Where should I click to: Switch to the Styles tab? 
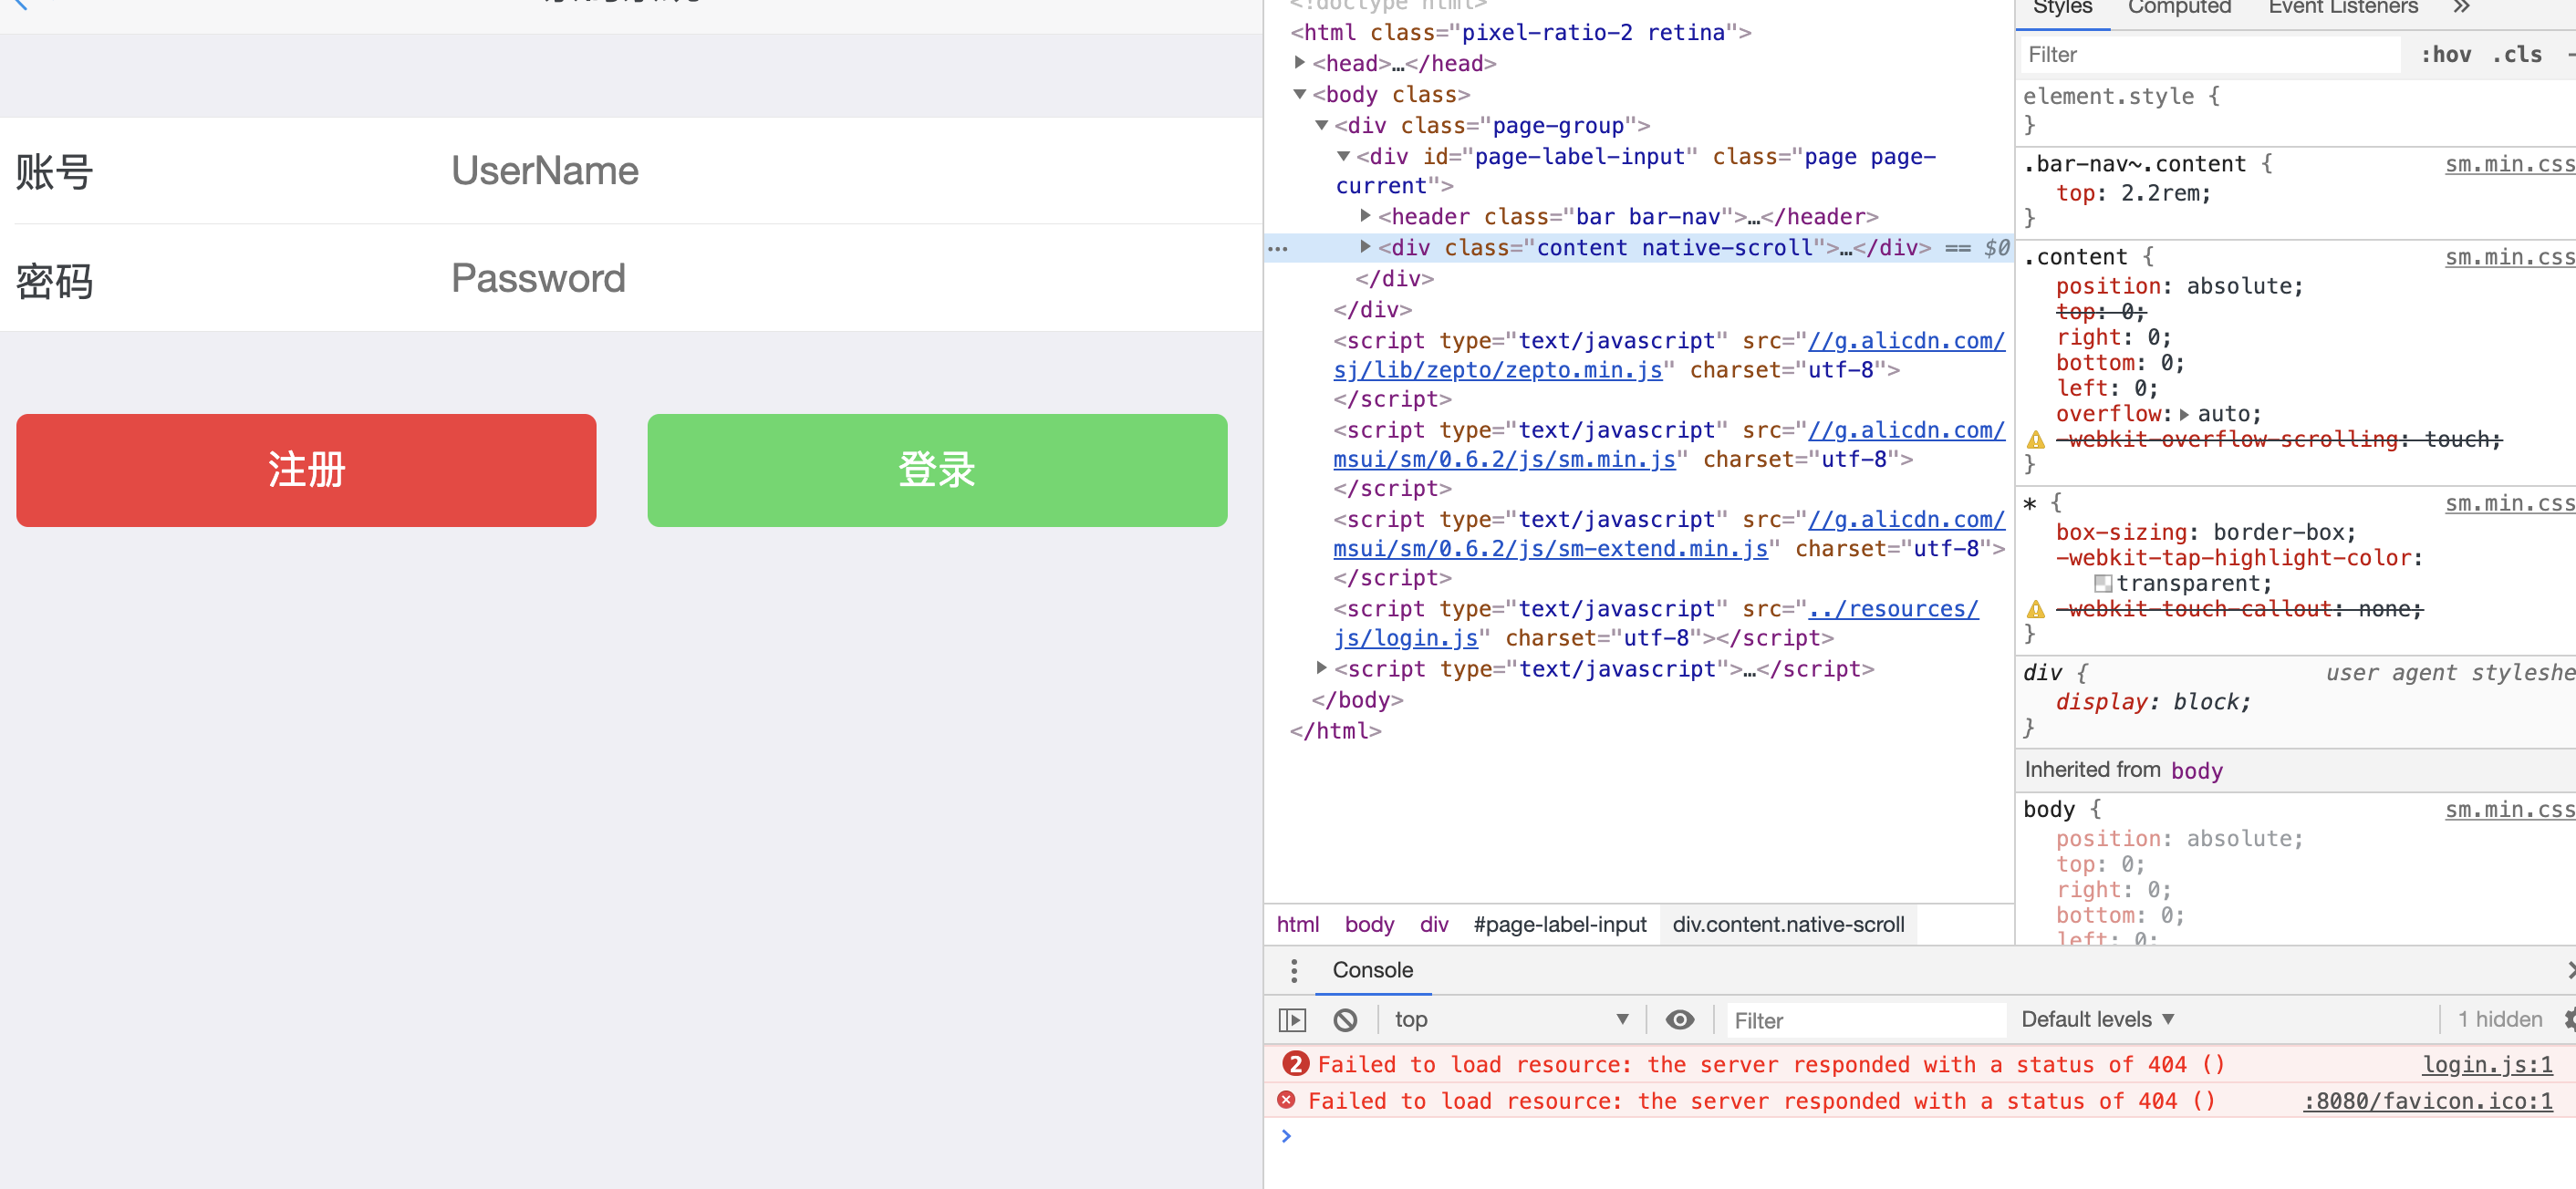pos(2062,8)
